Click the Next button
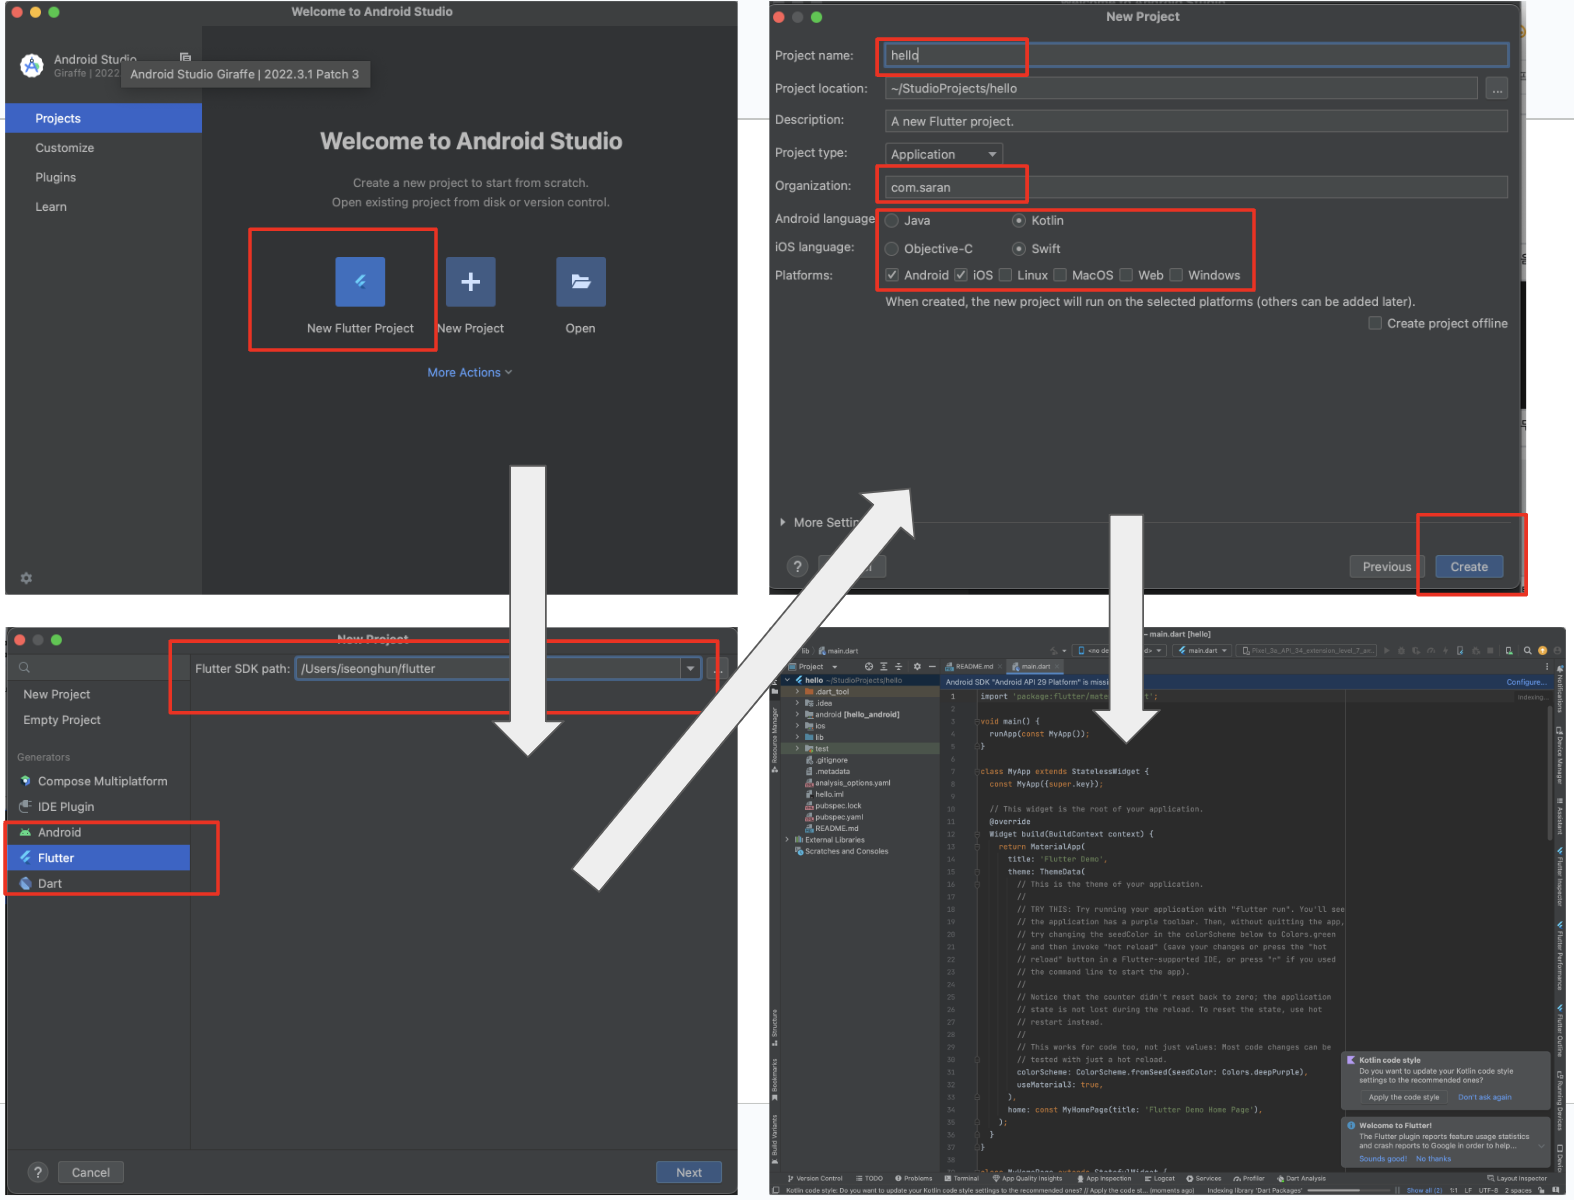 pos(689,1172)
